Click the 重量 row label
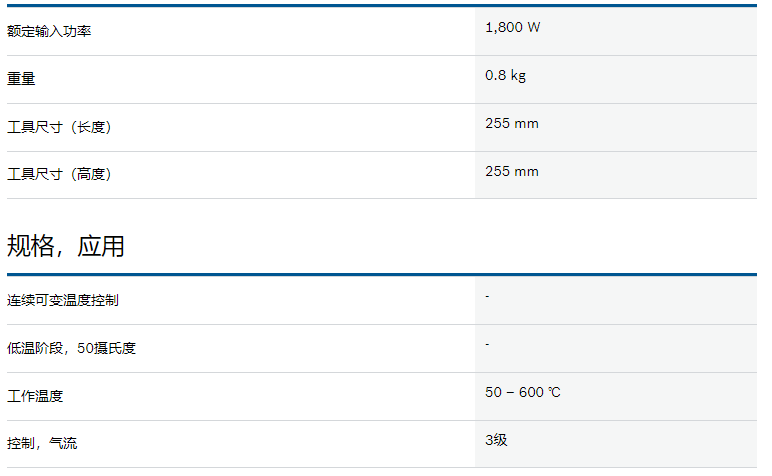 coord(21,79)
